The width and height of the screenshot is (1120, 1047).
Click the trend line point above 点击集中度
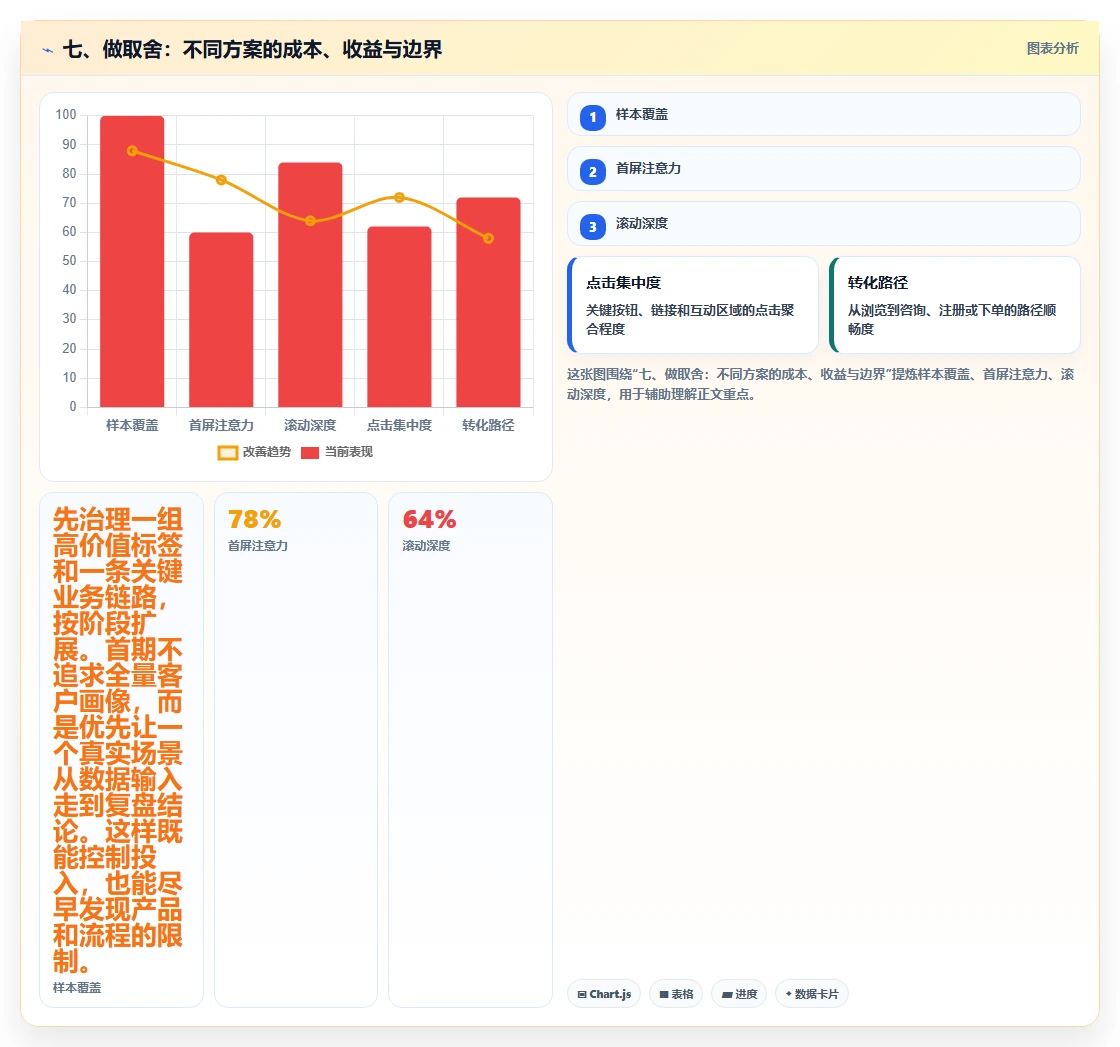point(399,197)
